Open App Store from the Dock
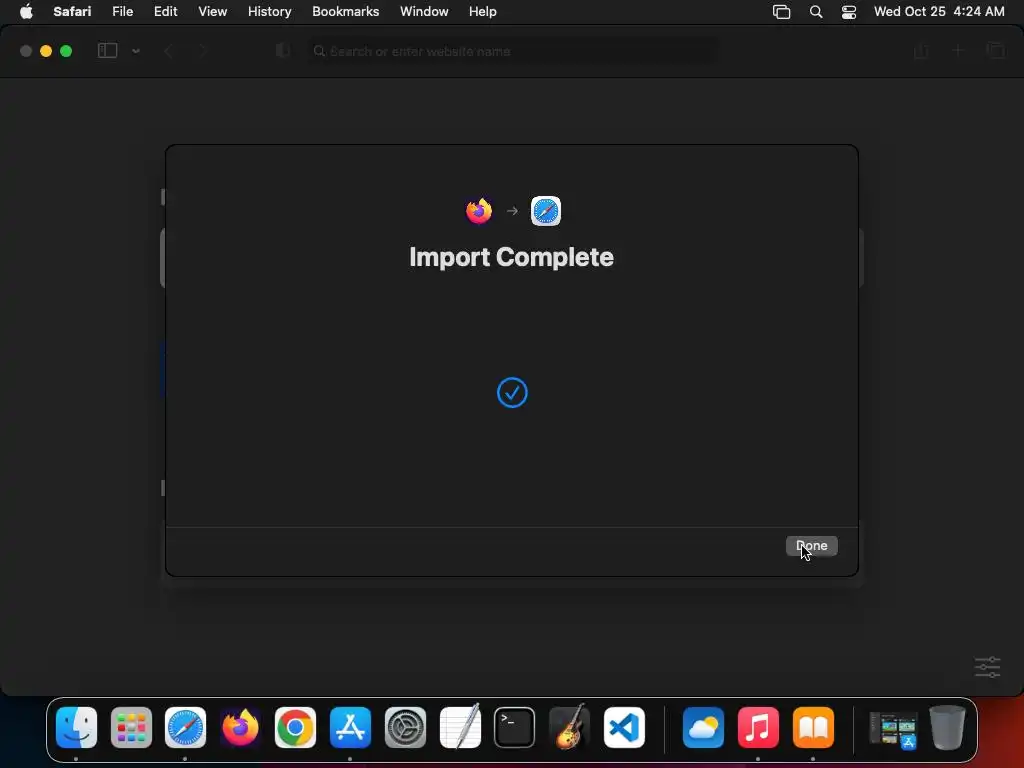Screen dimensions: 1024x768 [x=350, y=727]
